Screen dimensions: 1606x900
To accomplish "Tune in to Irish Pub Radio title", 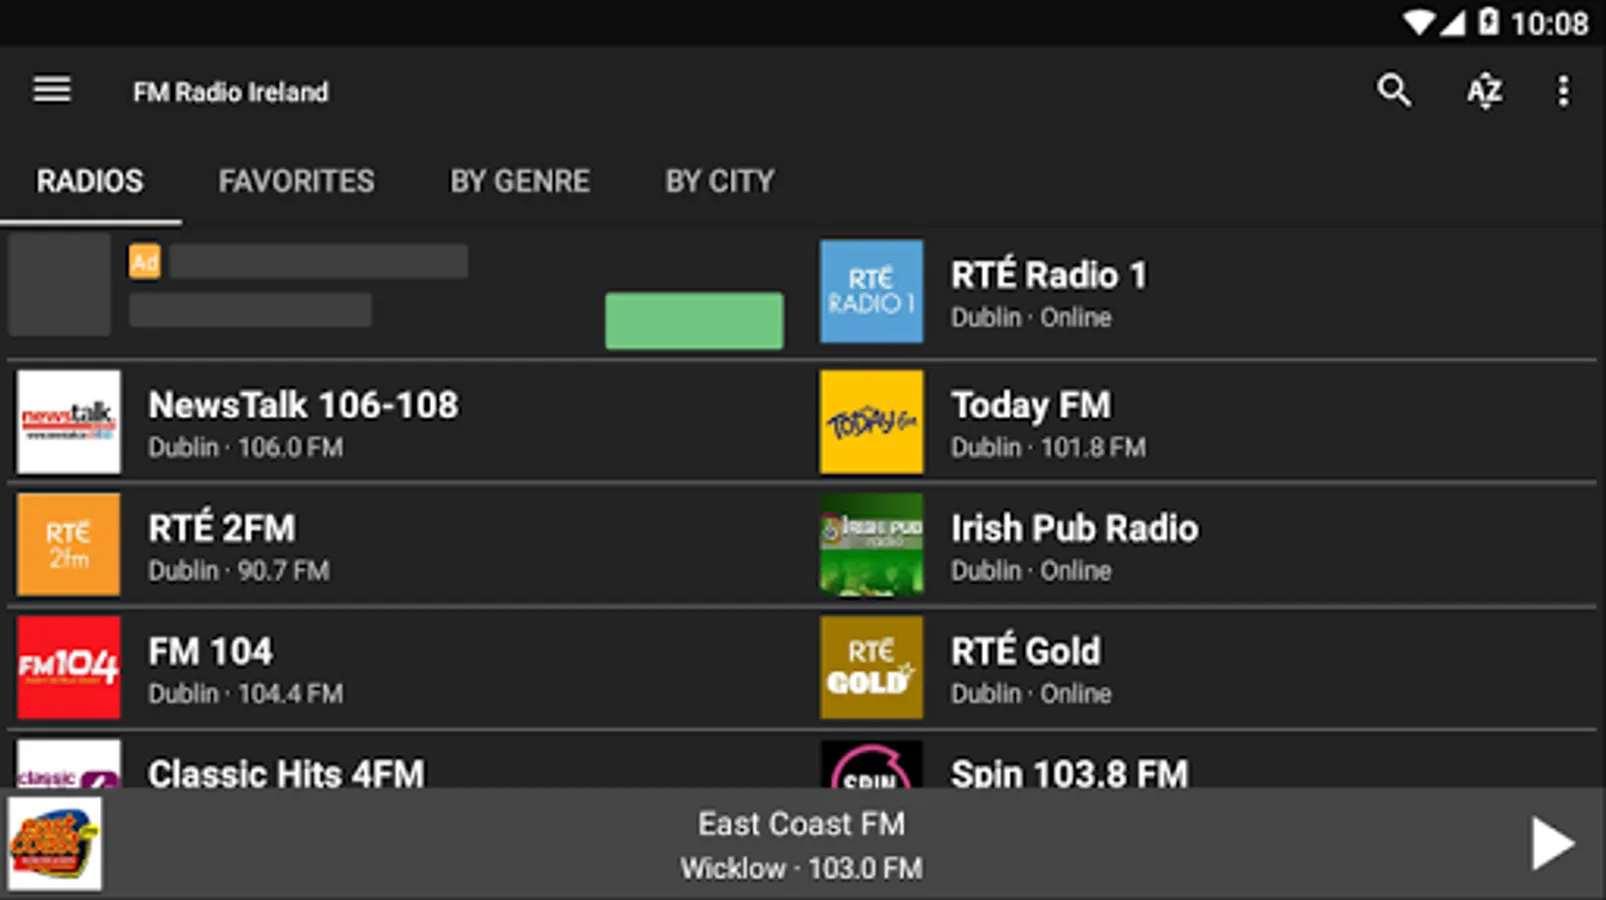I will (1075, 528).
